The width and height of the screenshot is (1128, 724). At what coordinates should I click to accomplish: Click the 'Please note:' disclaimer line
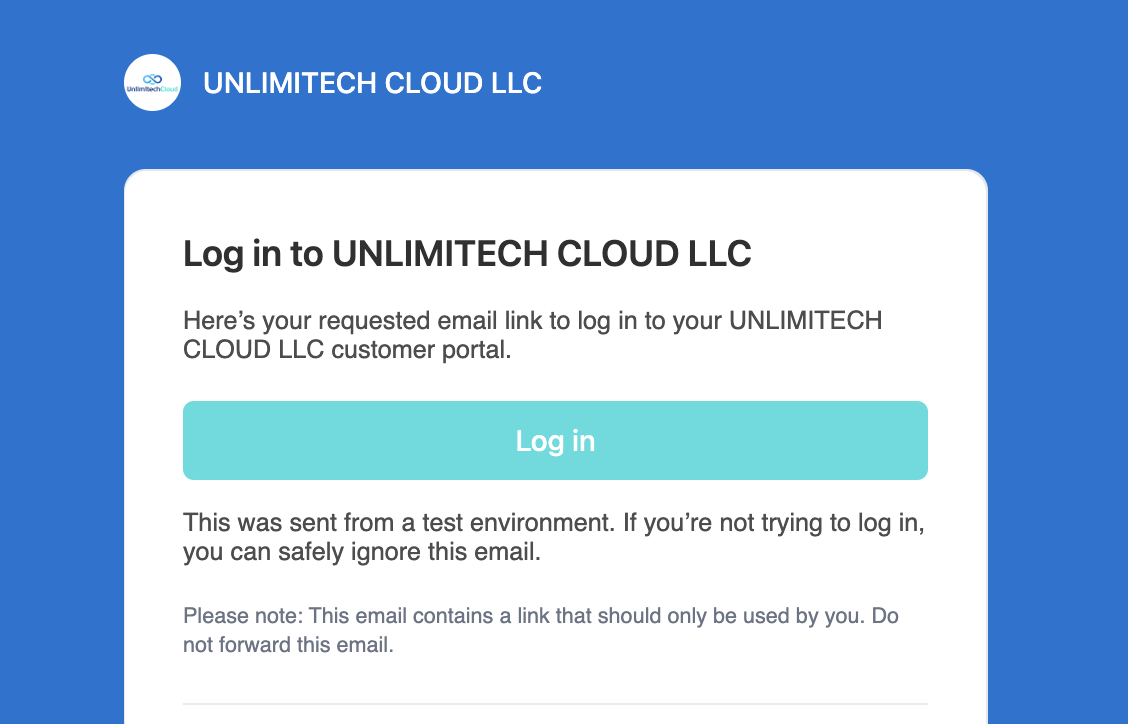coord(541,616)
